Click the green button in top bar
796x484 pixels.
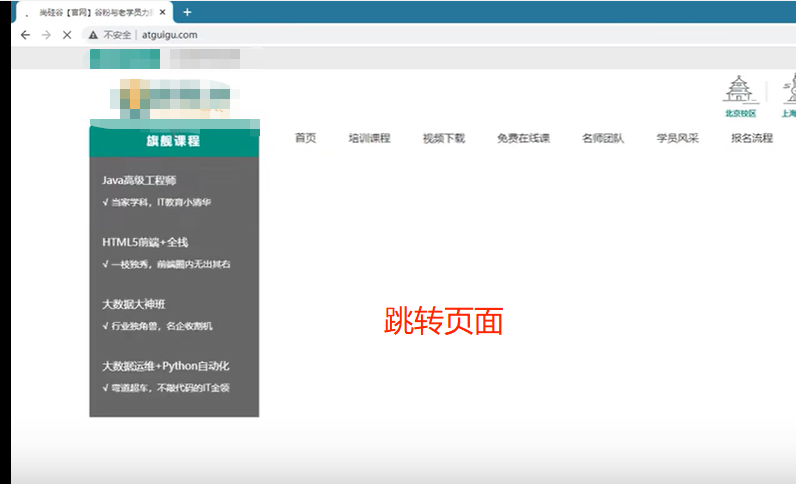point(125,59)
